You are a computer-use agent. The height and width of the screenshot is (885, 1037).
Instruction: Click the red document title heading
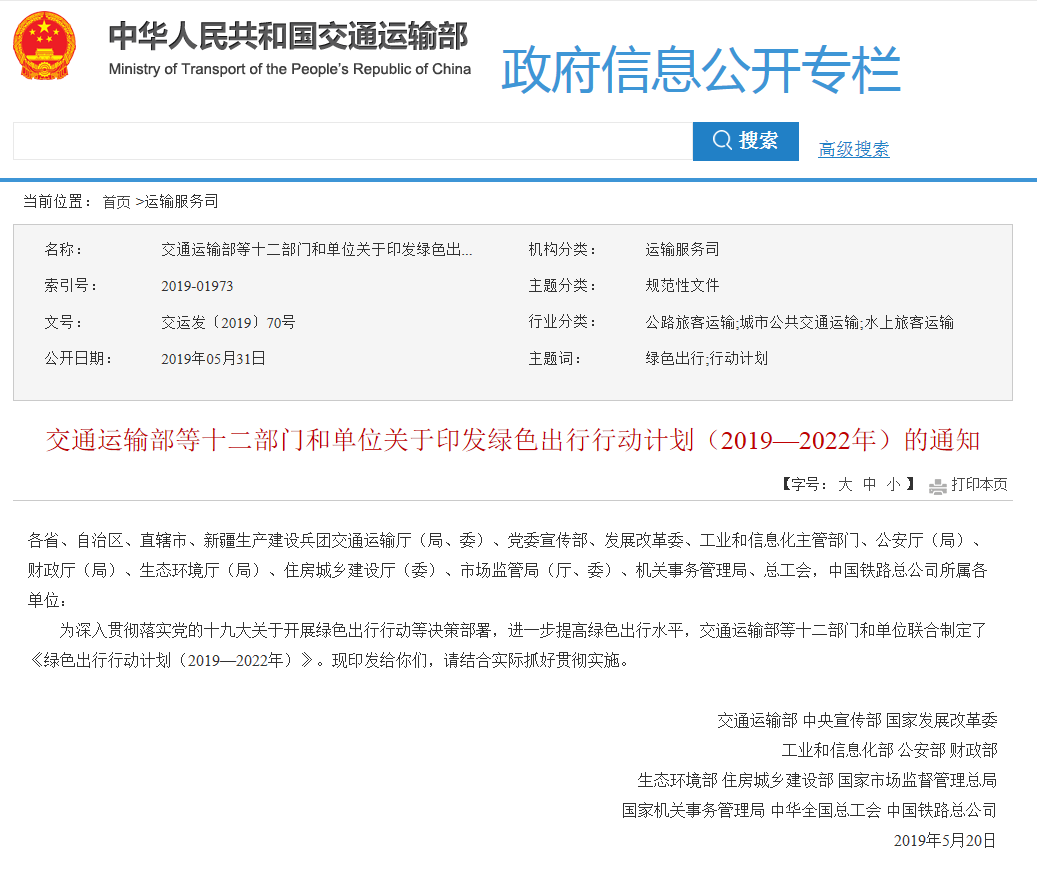(513, 441)
